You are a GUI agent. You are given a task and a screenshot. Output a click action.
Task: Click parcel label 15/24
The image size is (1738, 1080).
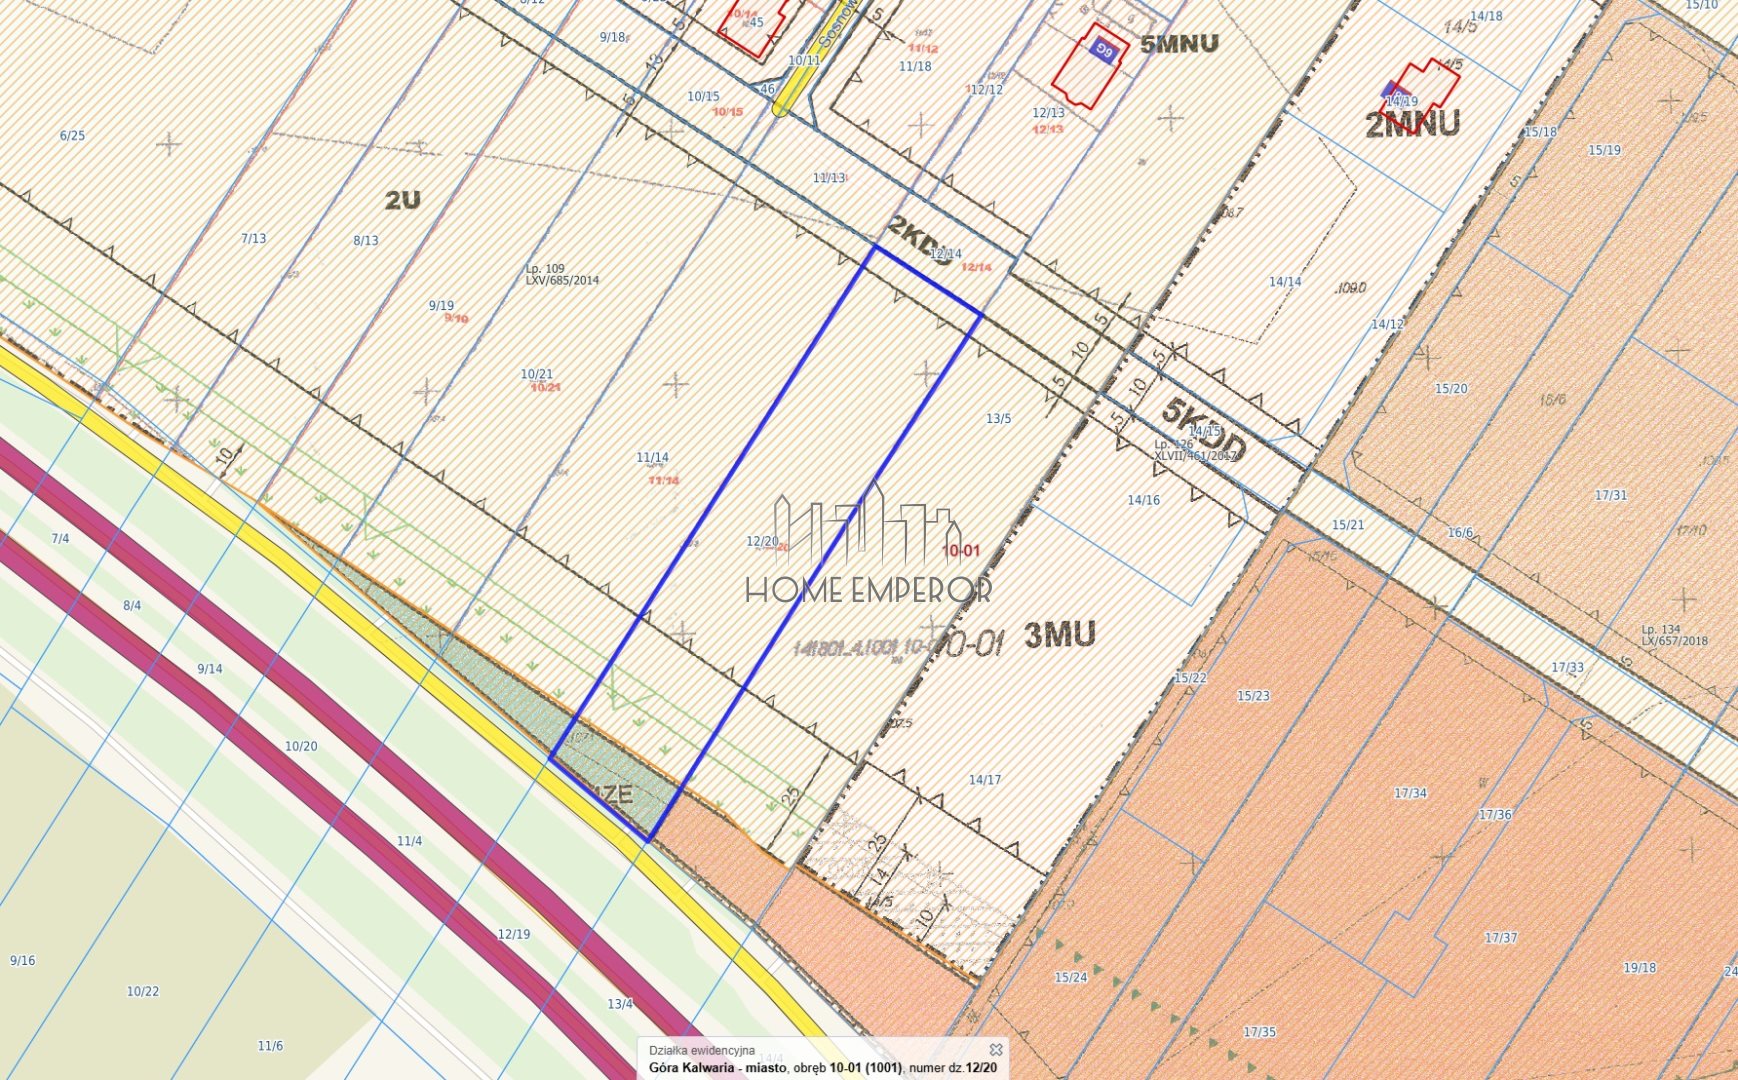point(1070,977)
